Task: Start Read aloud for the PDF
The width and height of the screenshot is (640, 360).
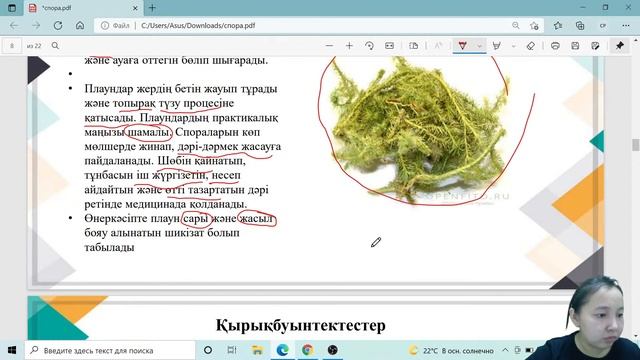Action: coord(438,46)
